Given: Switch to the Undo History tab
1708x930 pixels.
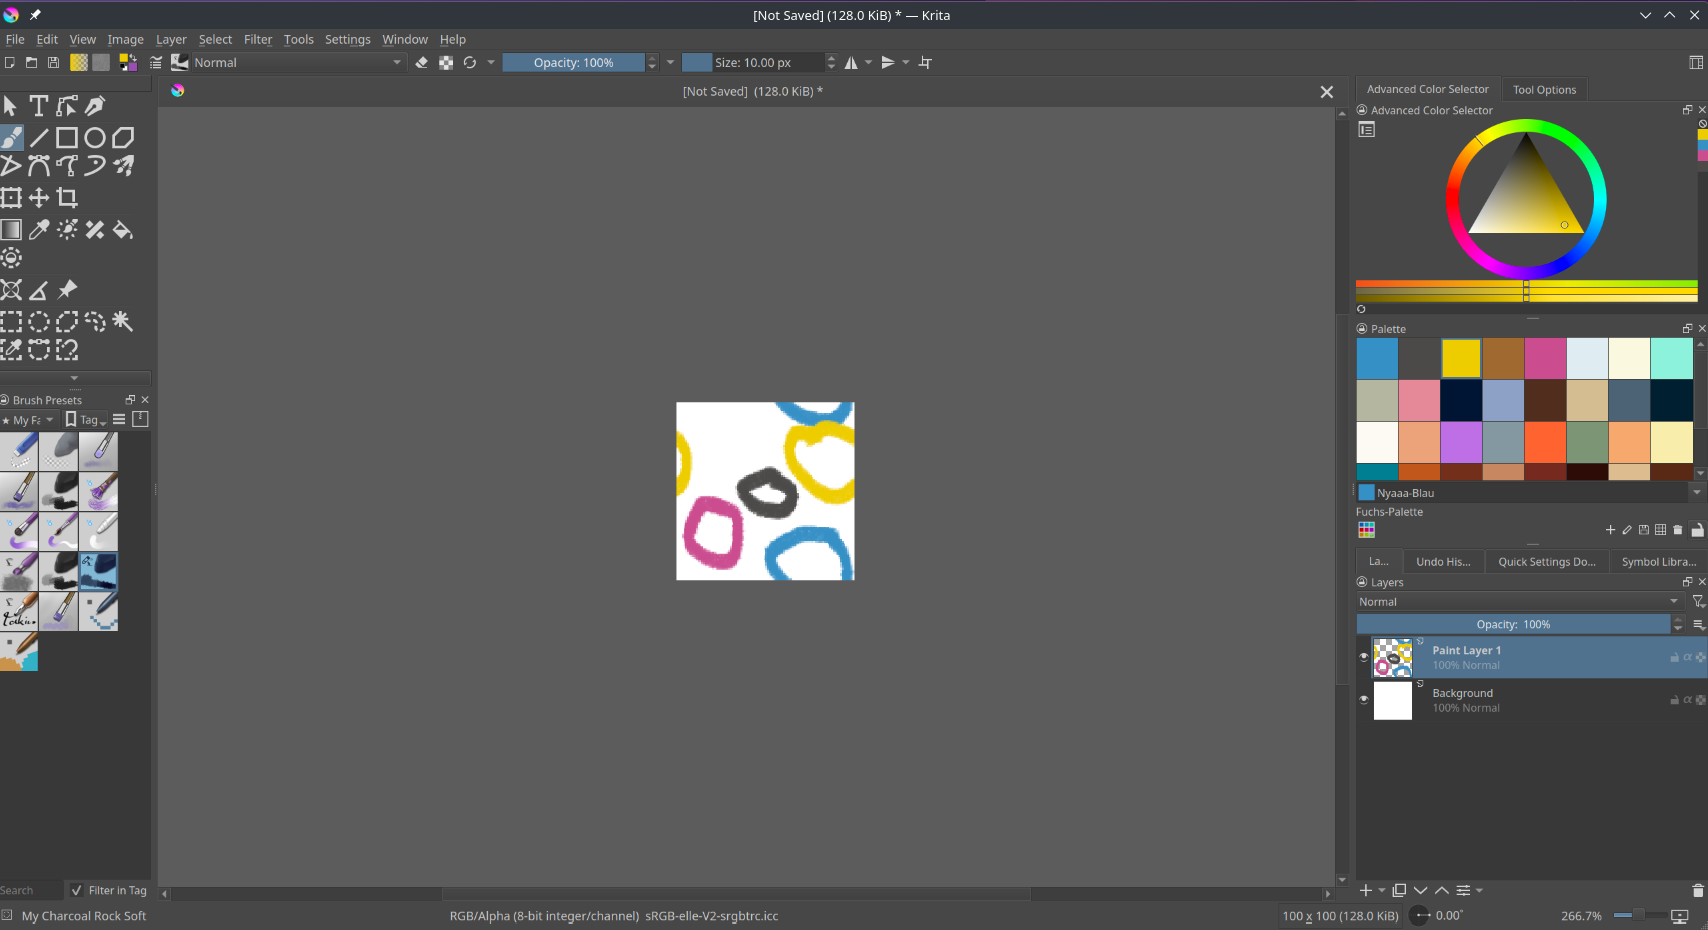Looking at the screenshot, I should click(x=1443, y=562).
